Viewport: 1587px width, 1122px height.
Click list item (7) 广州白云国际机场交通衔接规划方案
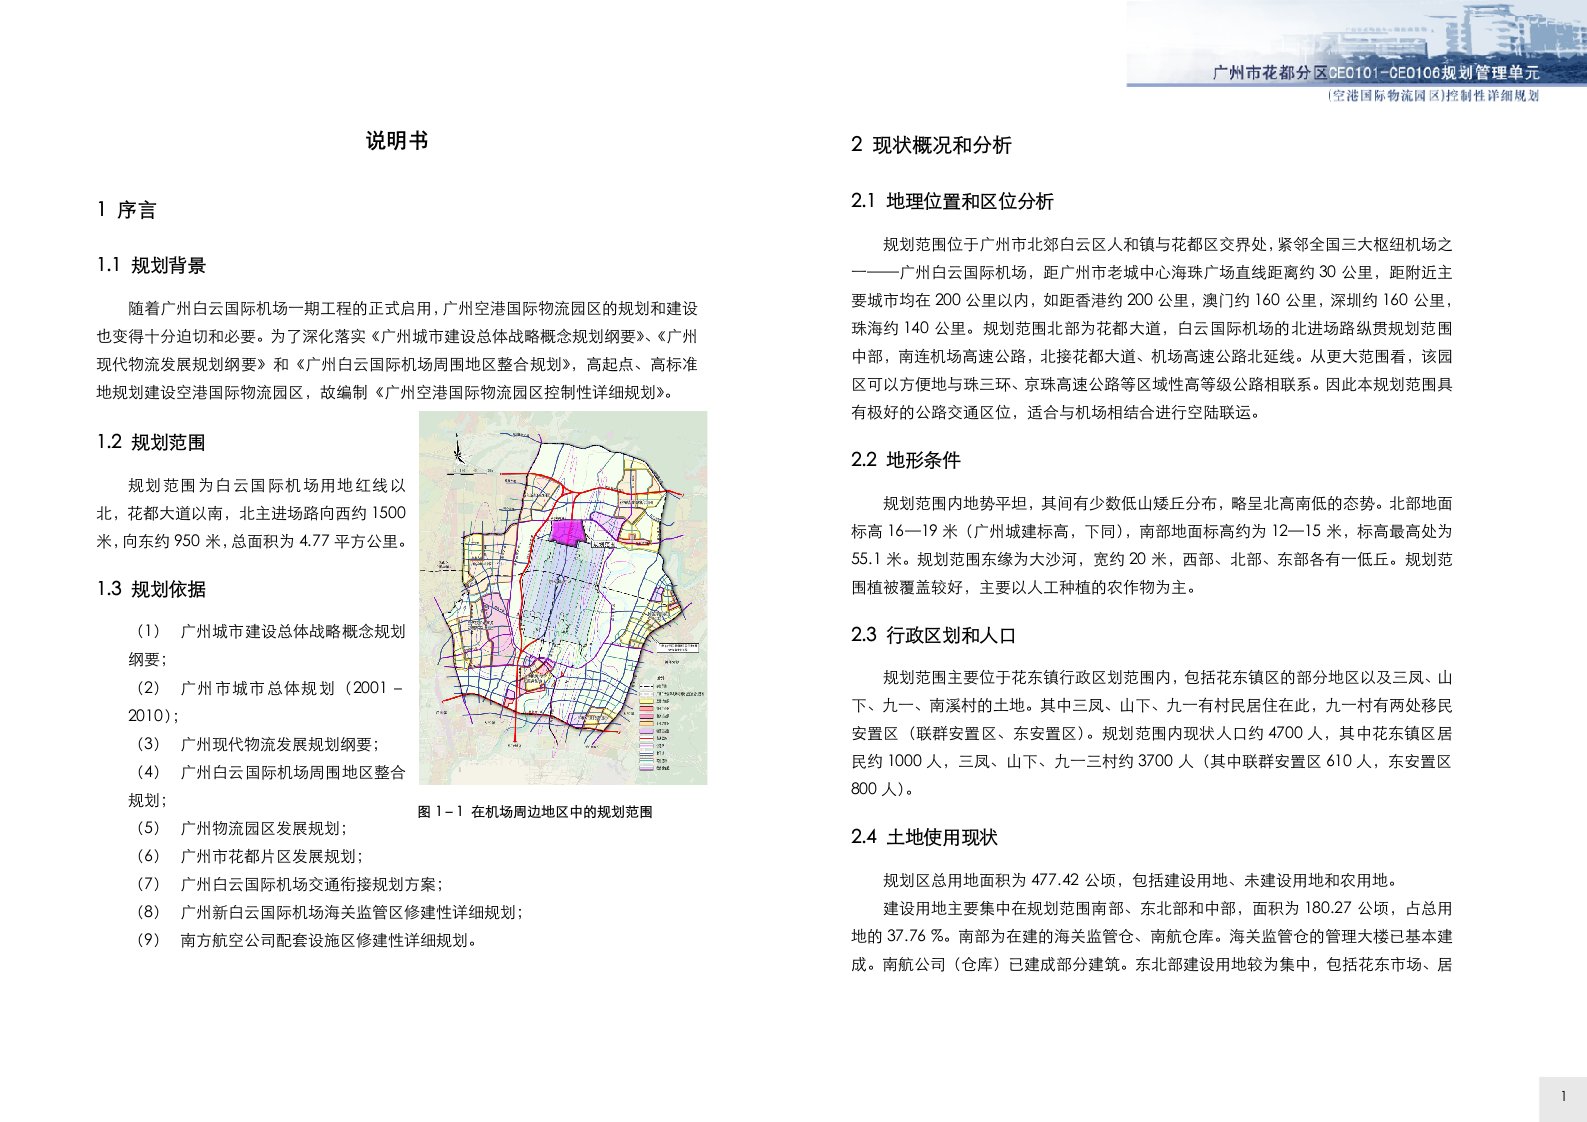click(x=289, y=884)
